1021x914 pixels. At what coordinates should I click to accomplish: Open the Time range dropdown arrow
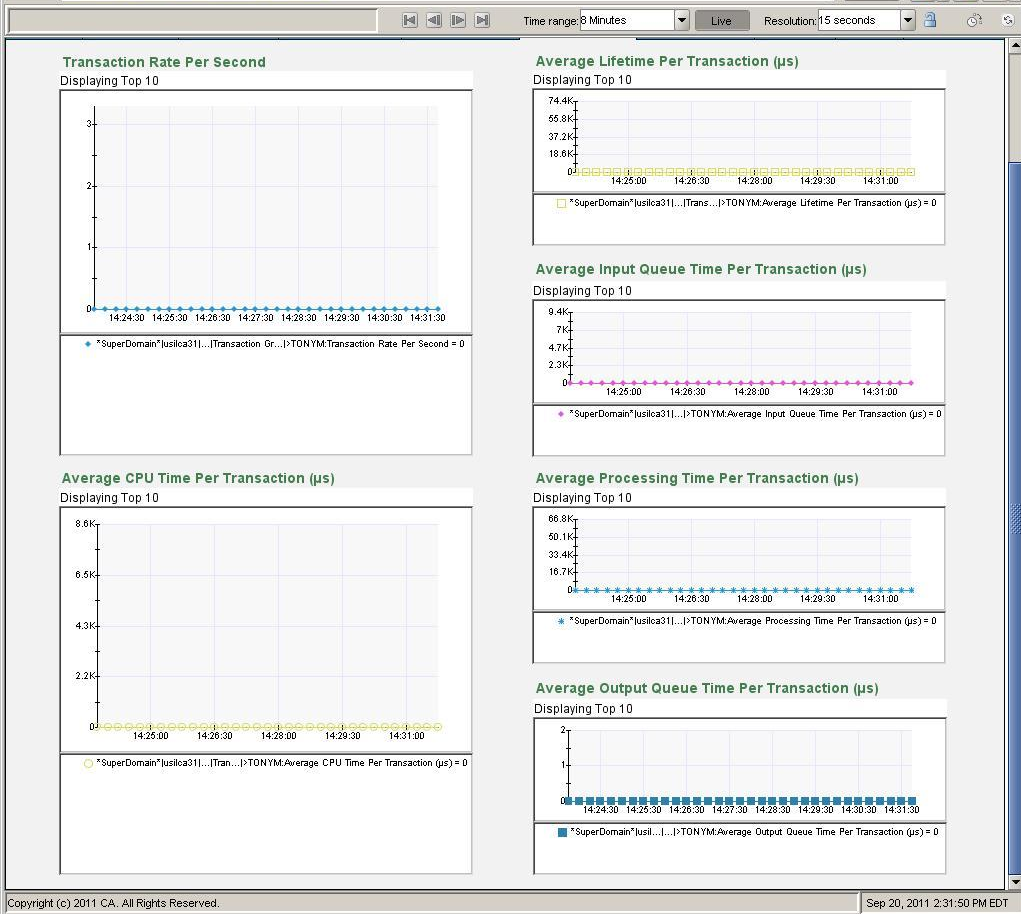click(682, 20)
